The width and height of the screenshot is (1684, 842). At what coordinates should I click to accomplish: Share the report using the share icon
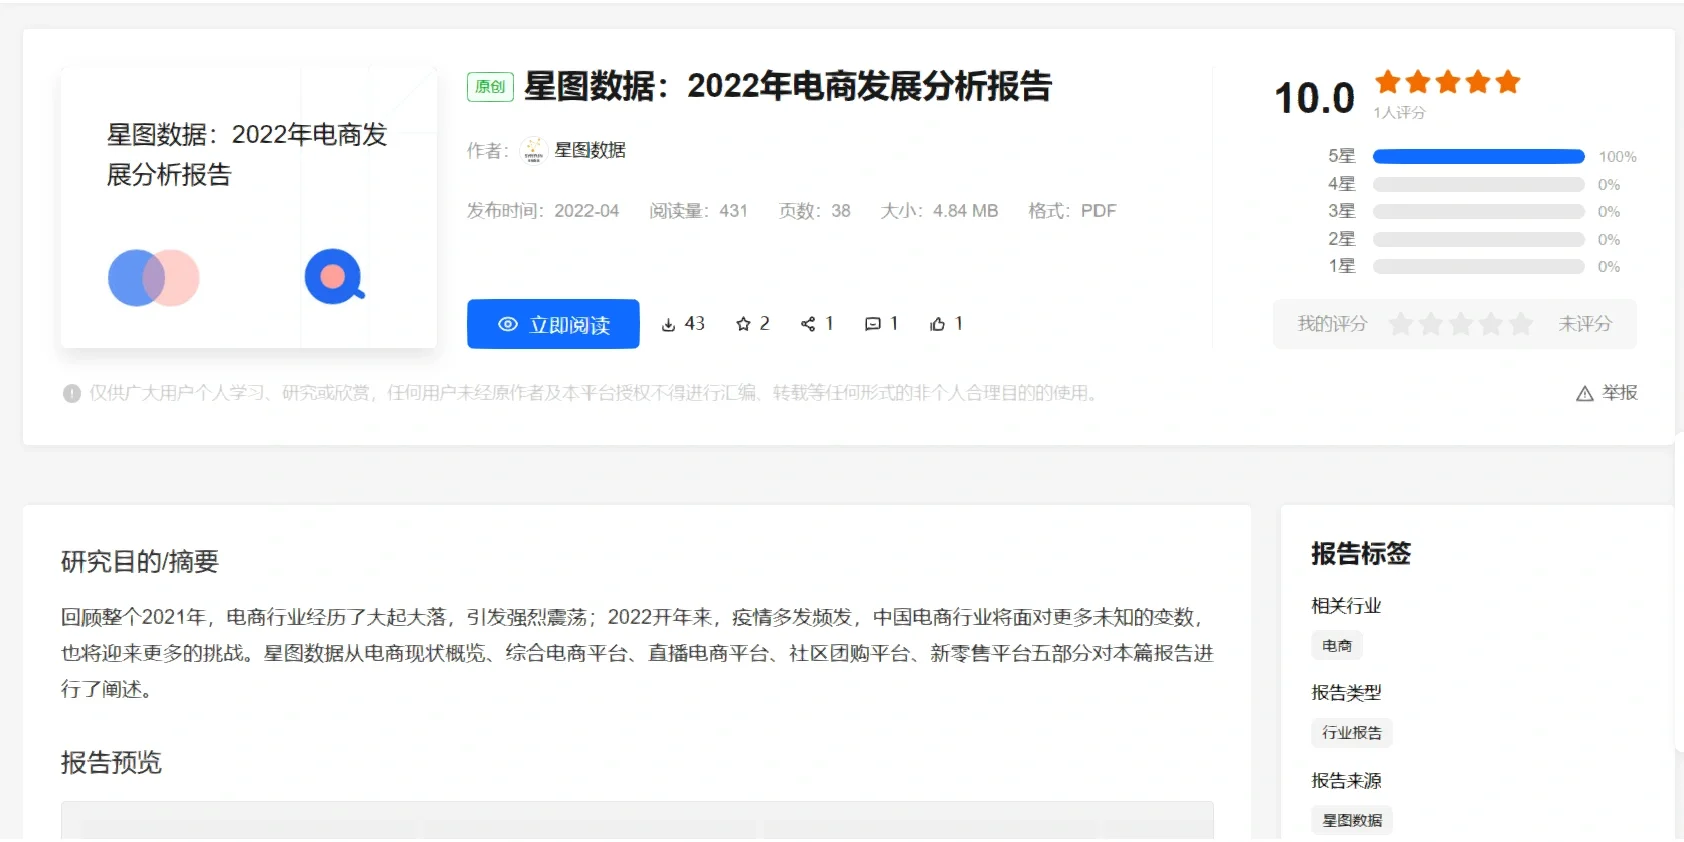(x=808, y=324)
